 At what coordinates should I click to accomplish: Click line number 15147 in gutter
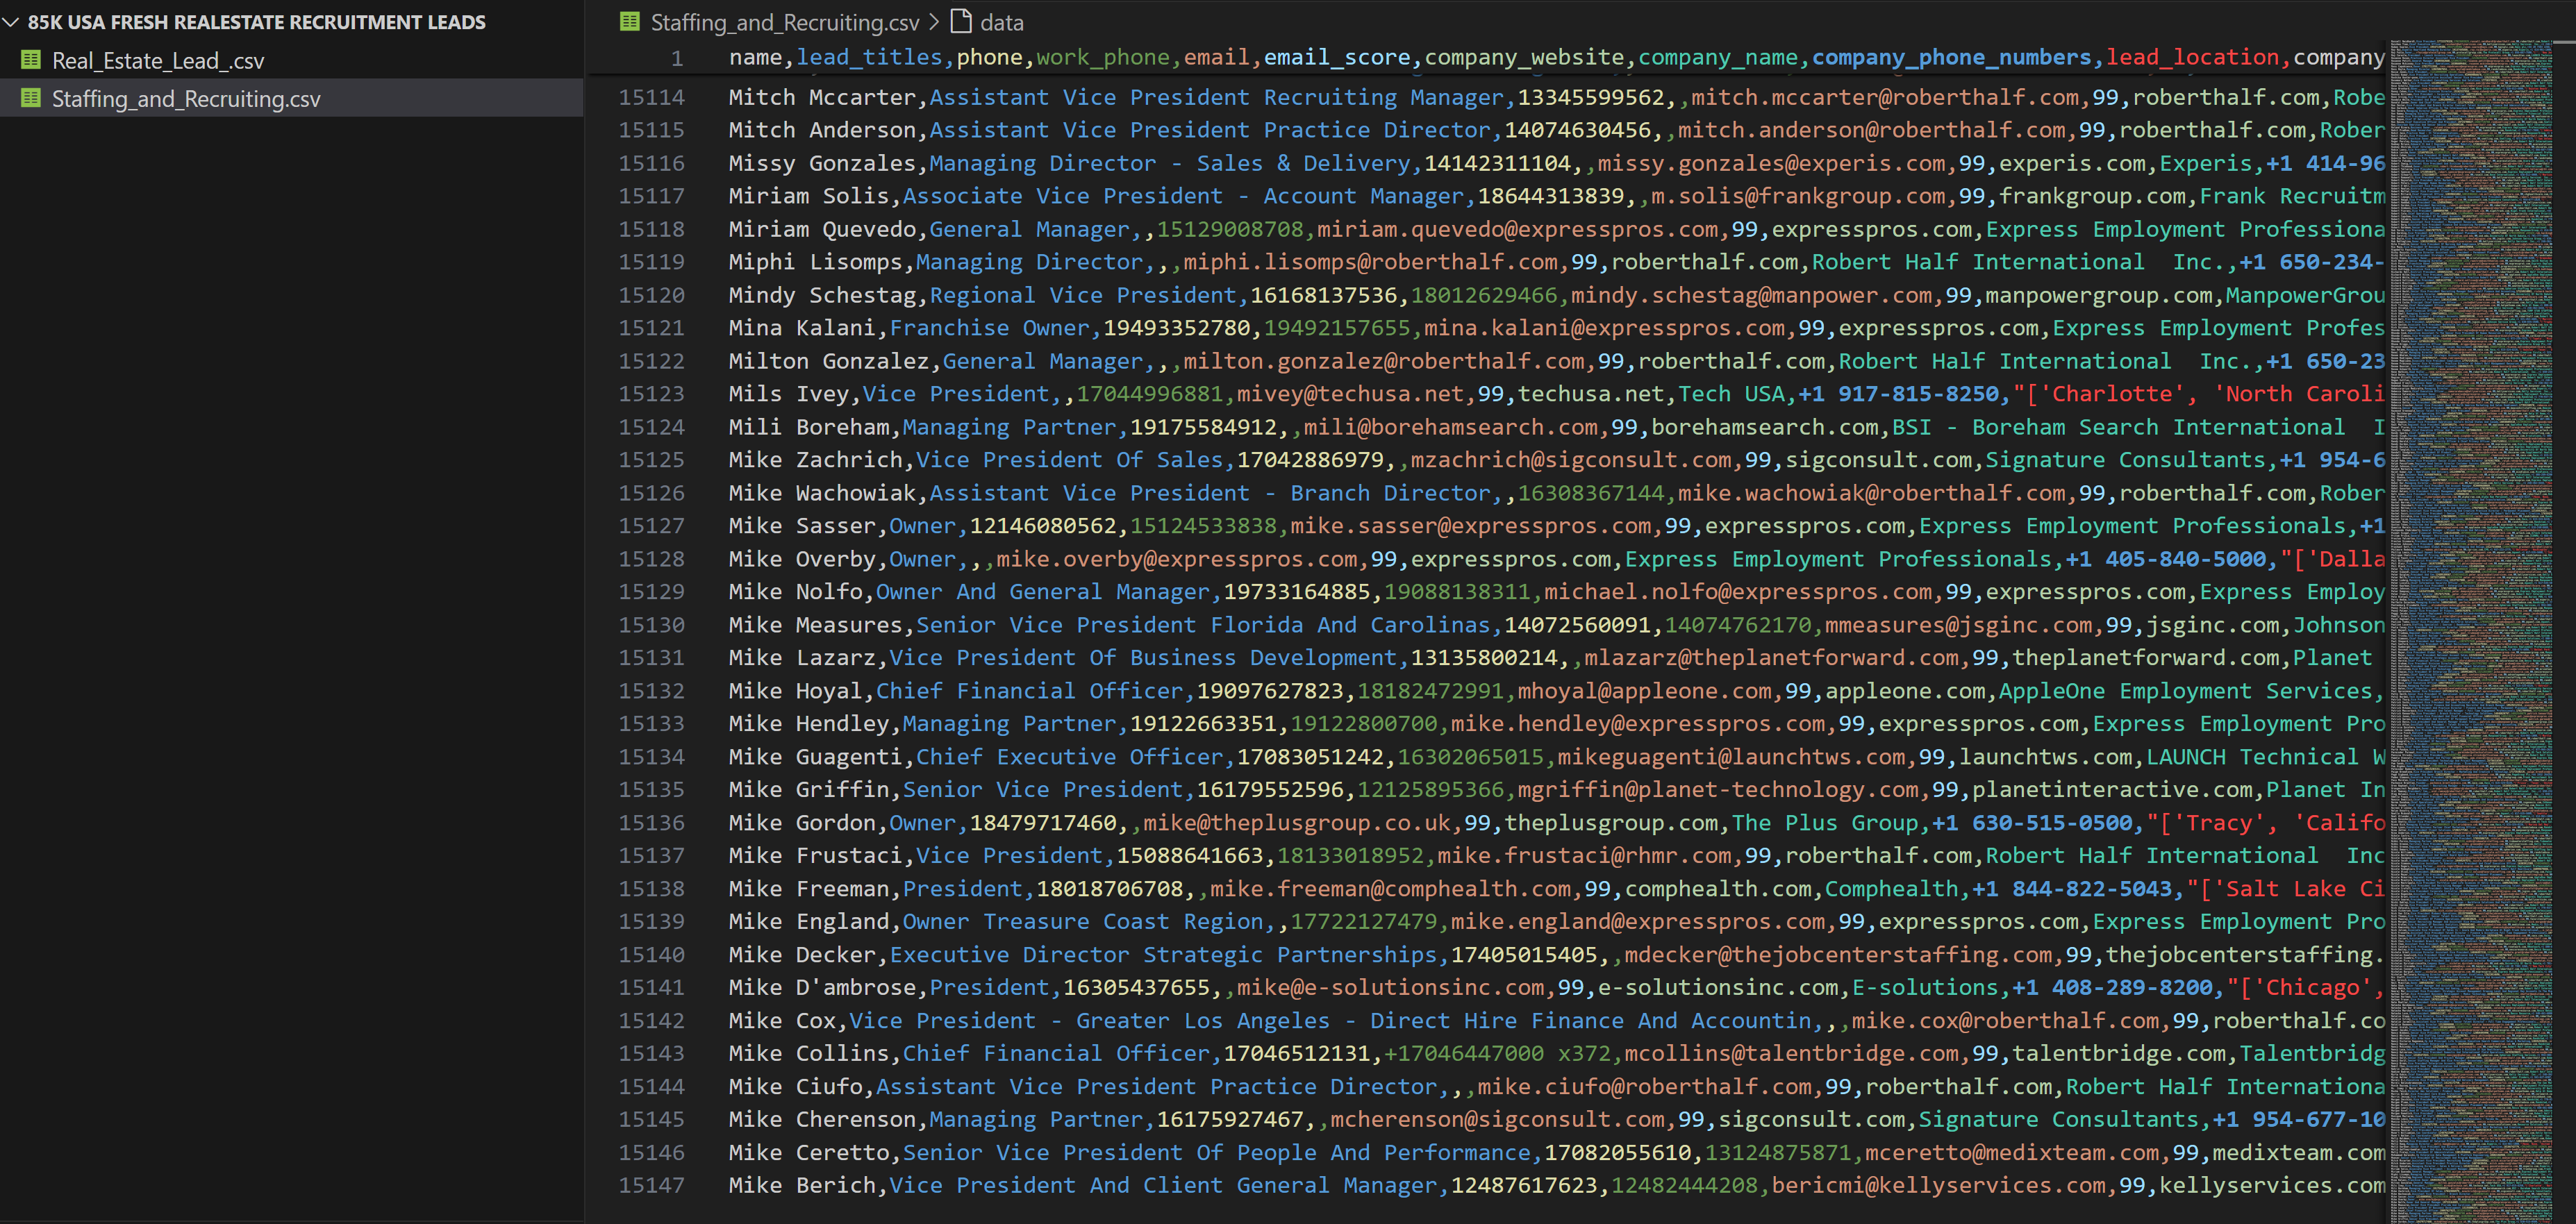[x=651, y=1185]
